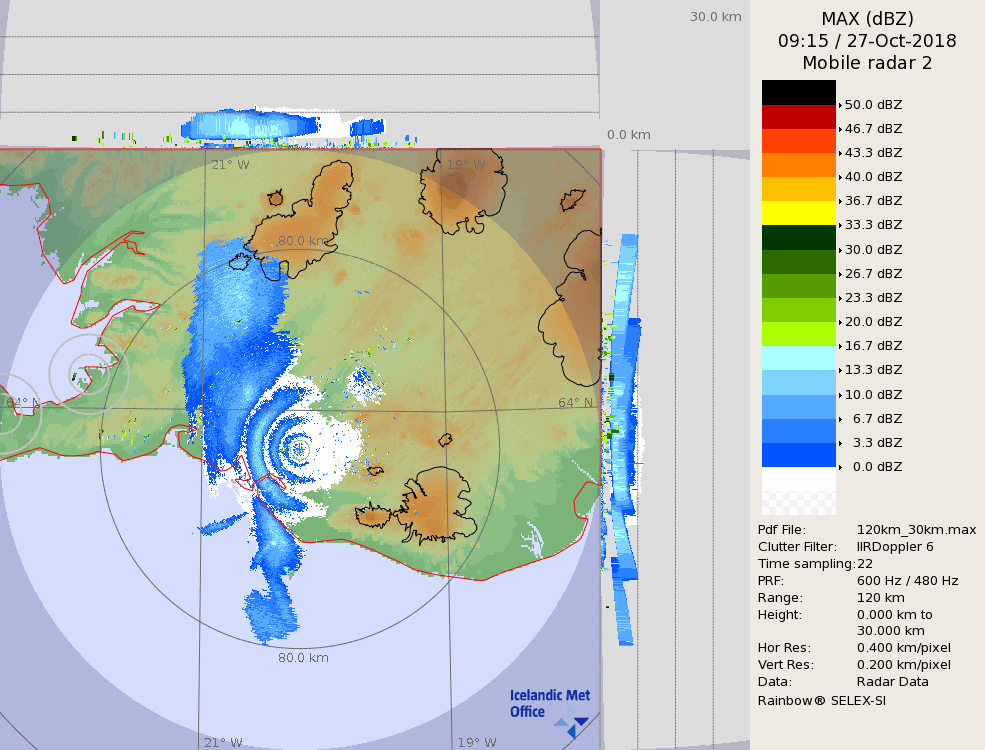Image resolution: width=985 pixels, height=750 pixels.
Task: Select the orange 40.0 dBZ color swatch
Action: point(798,165)
